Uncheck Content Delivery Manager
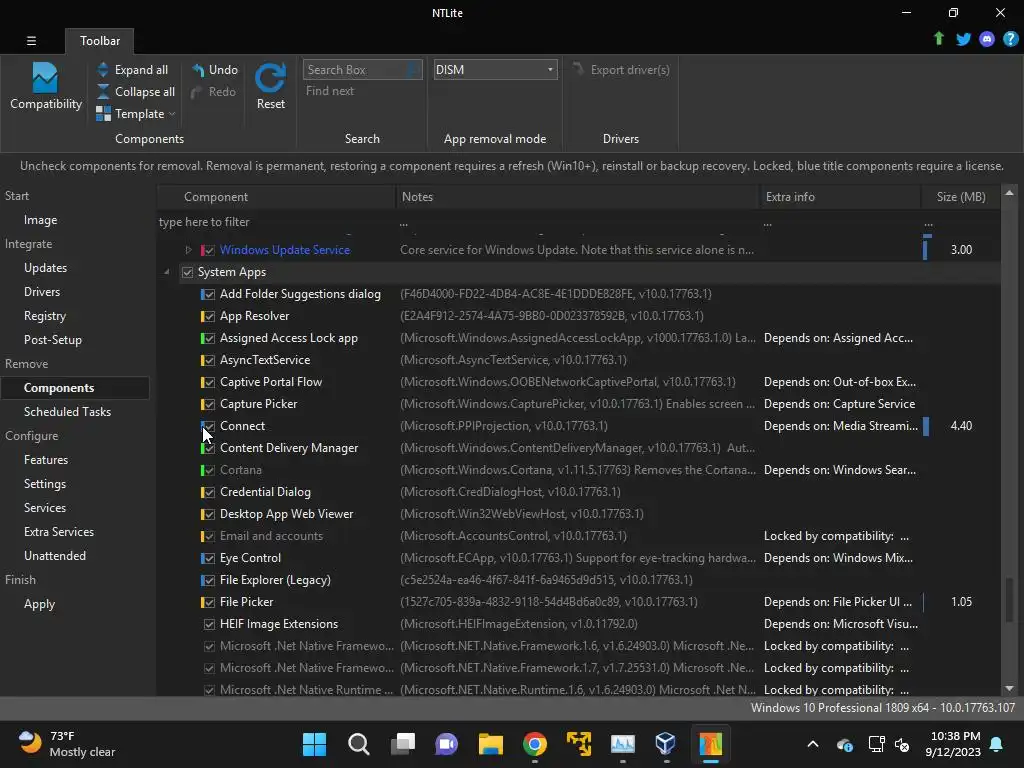1024x768 pixels. click(x=209, y=449)
